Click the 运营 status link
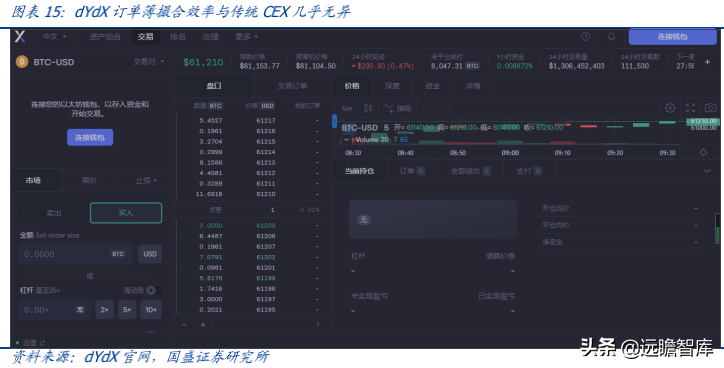 30,343
